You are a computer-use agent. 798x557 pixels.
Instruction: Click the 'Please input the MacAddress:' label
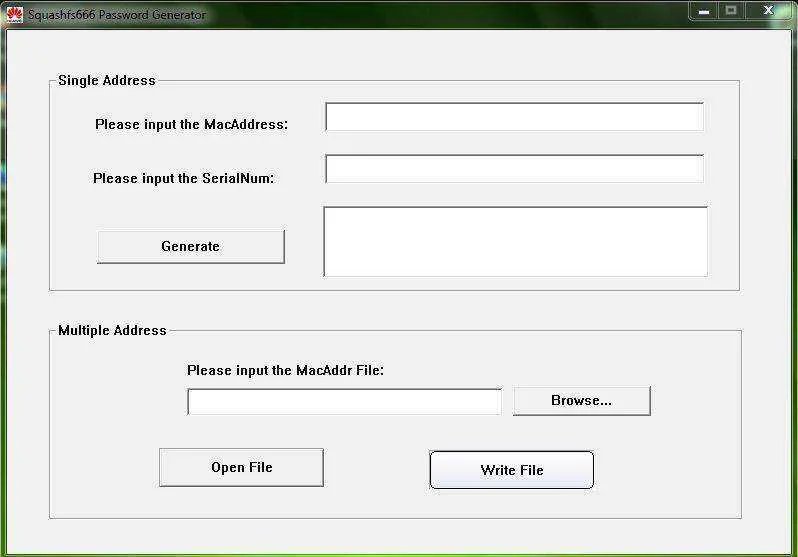tap(191, 124)
